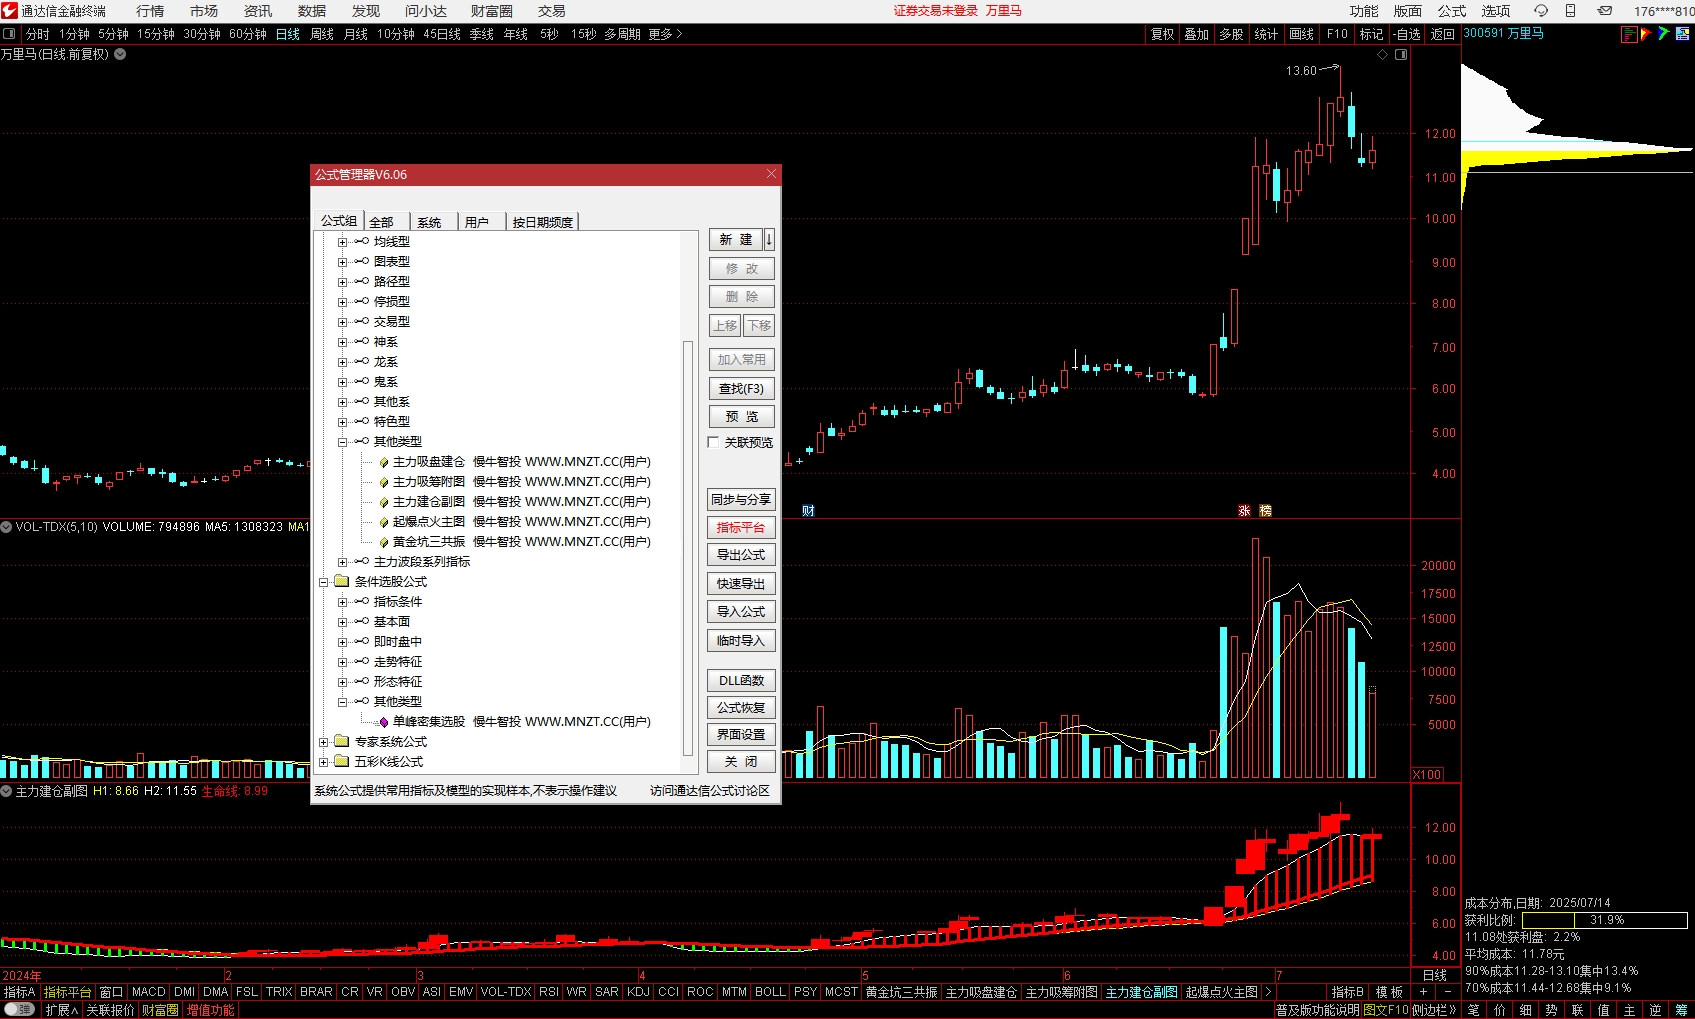Viewport: 1695px width, 1019px height.
Task: Click the red bar-chart panel icon beside 万里马
Action: point(1629,34)
